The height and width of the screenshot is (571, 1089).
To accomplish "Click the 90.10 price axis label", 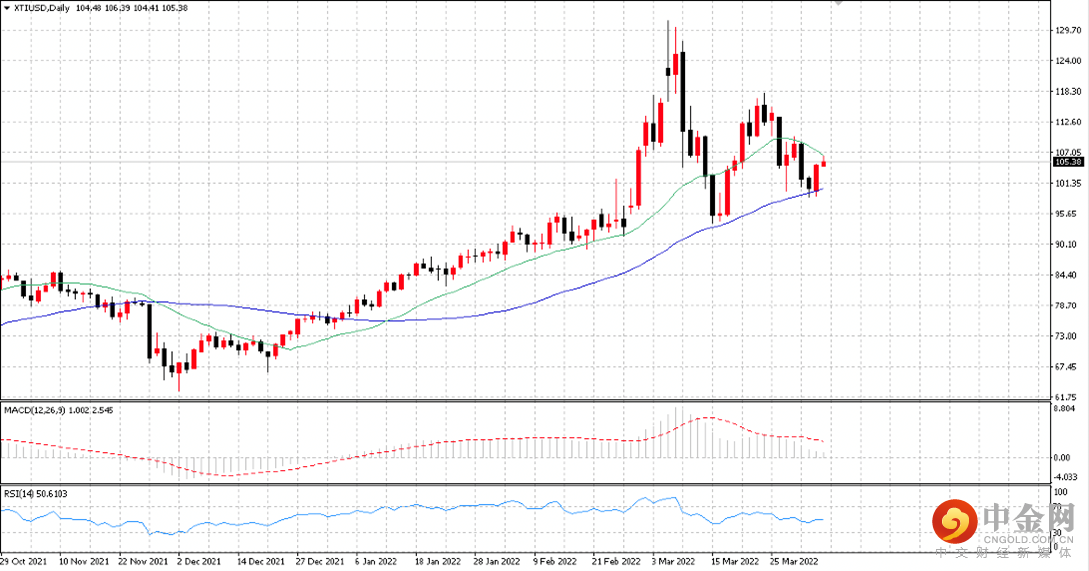I will click(x=1066, y=245).
